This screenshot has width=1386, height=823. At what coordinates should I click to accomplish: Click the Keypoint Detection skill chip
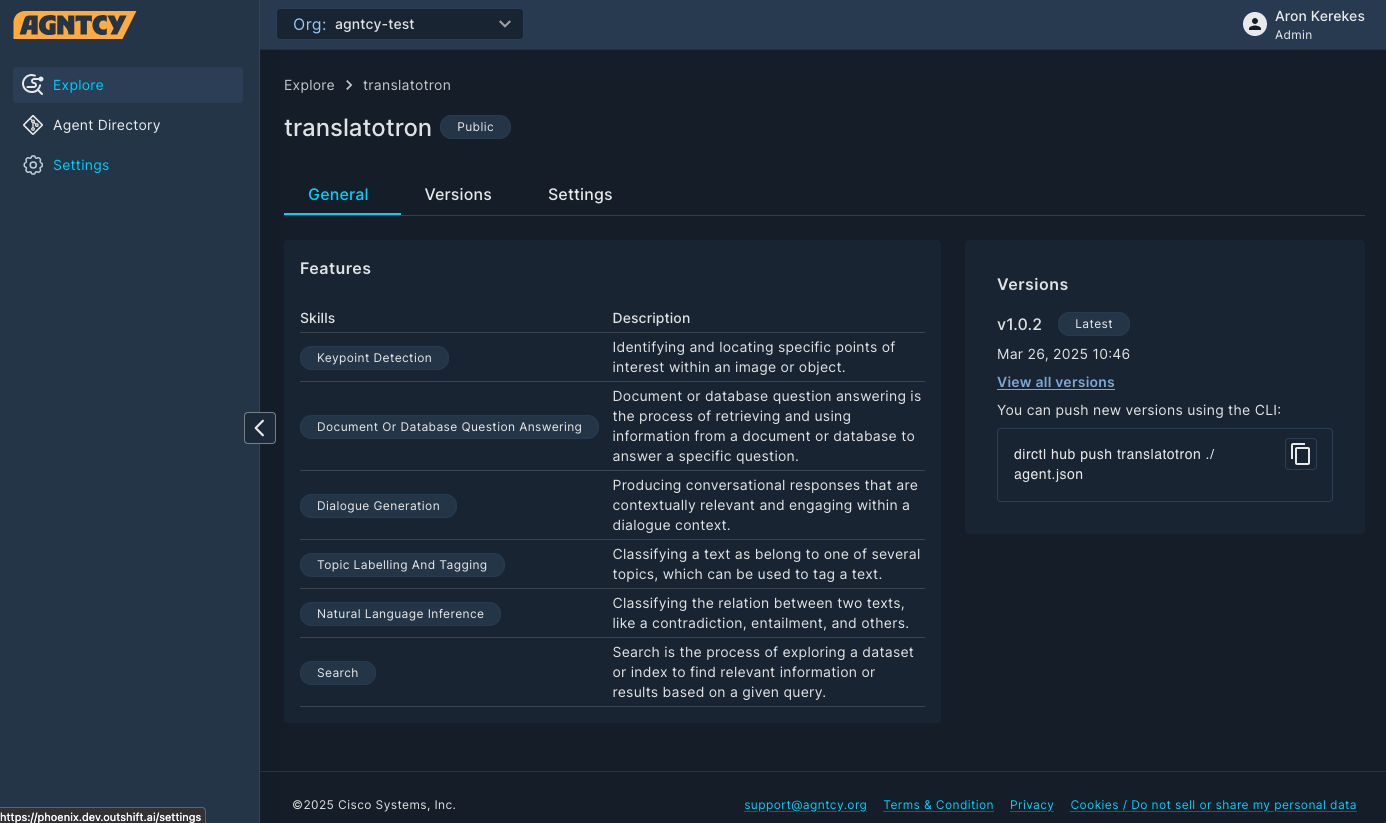coord(374,358)
